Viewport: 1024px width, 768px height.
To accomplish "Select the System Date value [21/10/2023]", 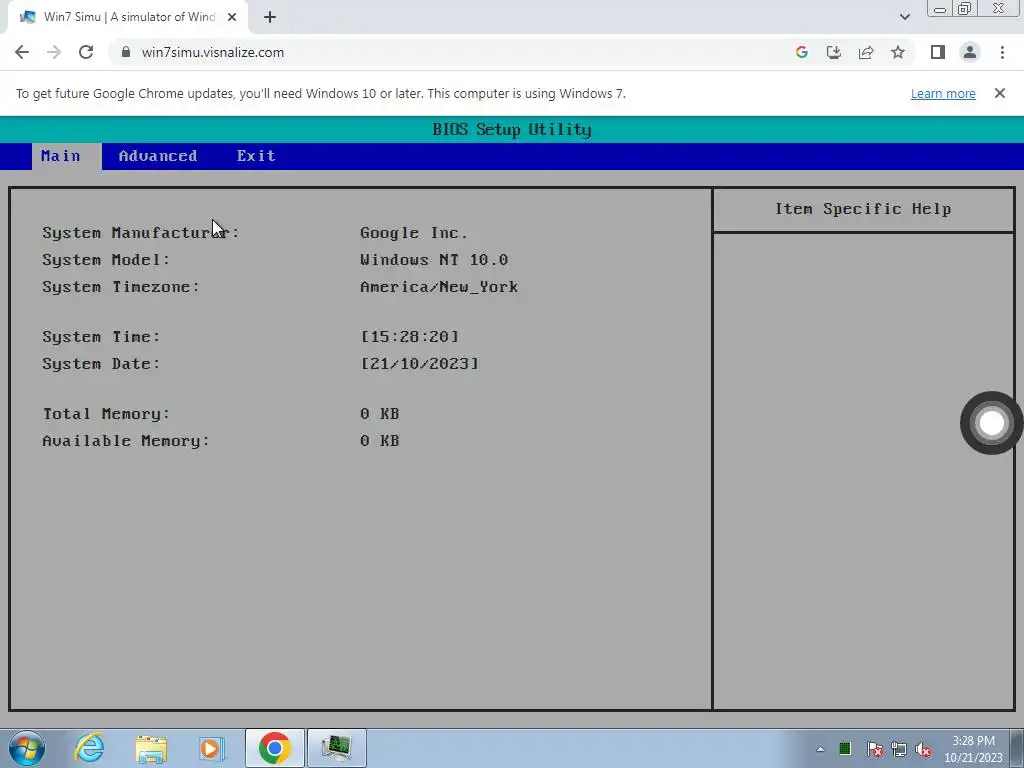I will tap(419, 364).
